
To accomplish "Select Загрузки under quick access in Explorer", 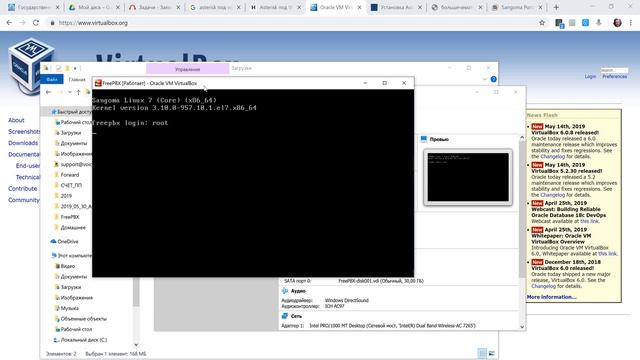I will (70, 133).
